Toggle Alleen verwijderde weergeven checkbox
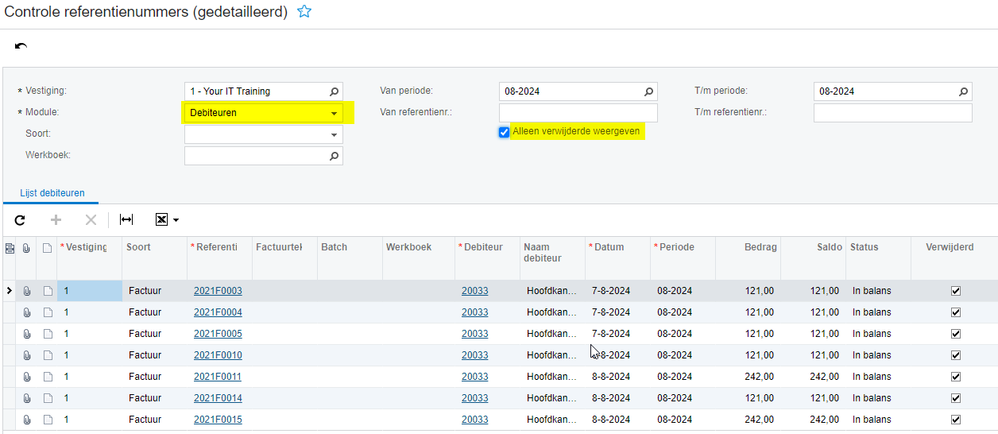The image size is (998, 434). click(504, 132)
